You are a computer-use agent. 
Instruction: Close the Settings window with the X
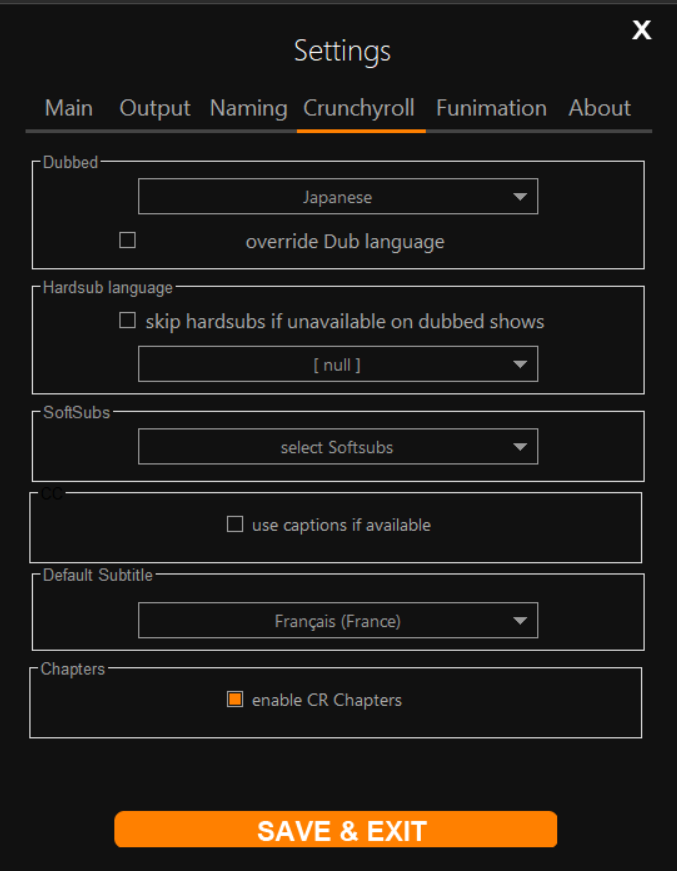[x=641, y=30]
